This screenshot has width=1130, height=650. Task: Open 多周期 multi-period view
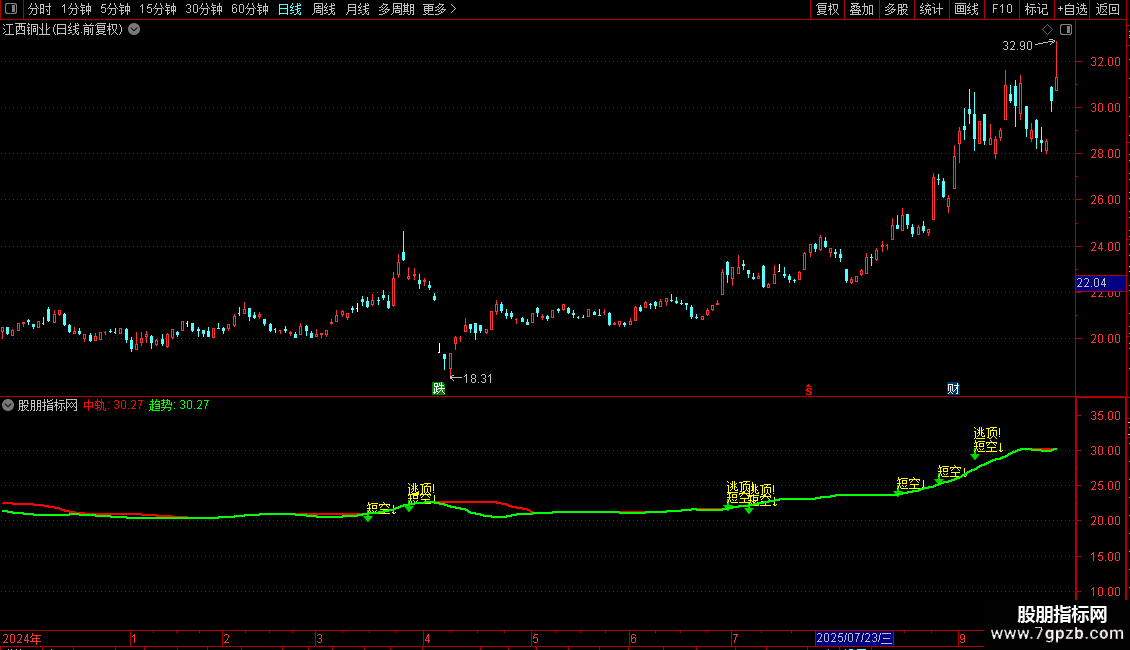point(396,9)
